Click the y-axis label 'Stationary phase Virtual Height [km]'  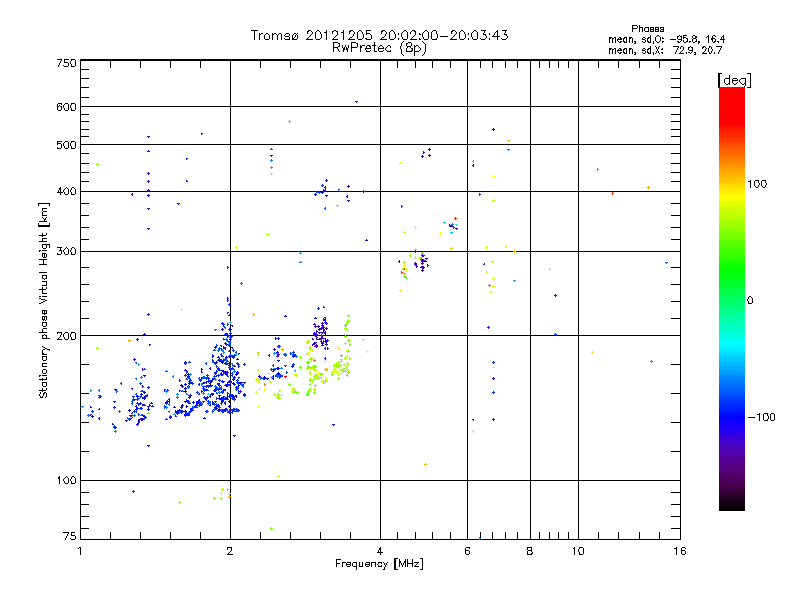tap(43, 300)
